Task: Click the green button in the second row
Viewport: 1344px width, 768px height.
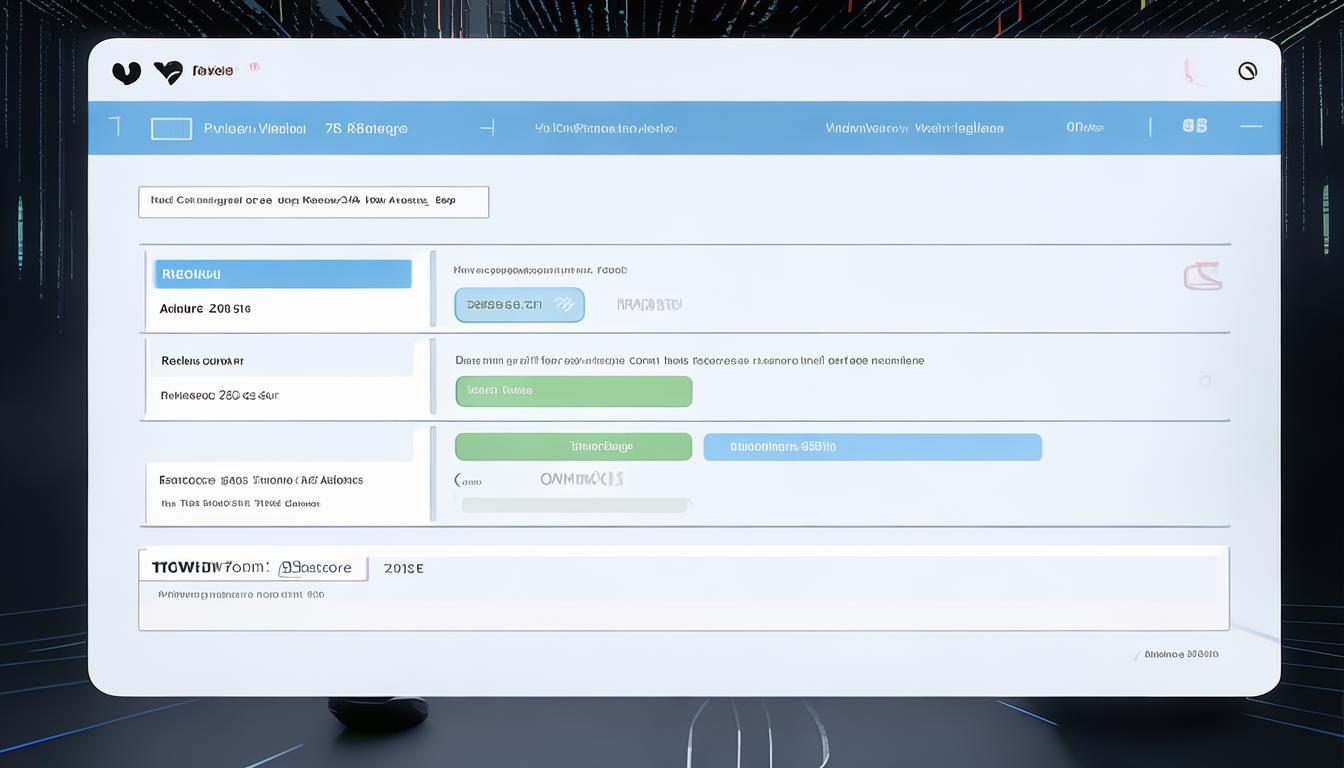Action: (x=573, y=391)
